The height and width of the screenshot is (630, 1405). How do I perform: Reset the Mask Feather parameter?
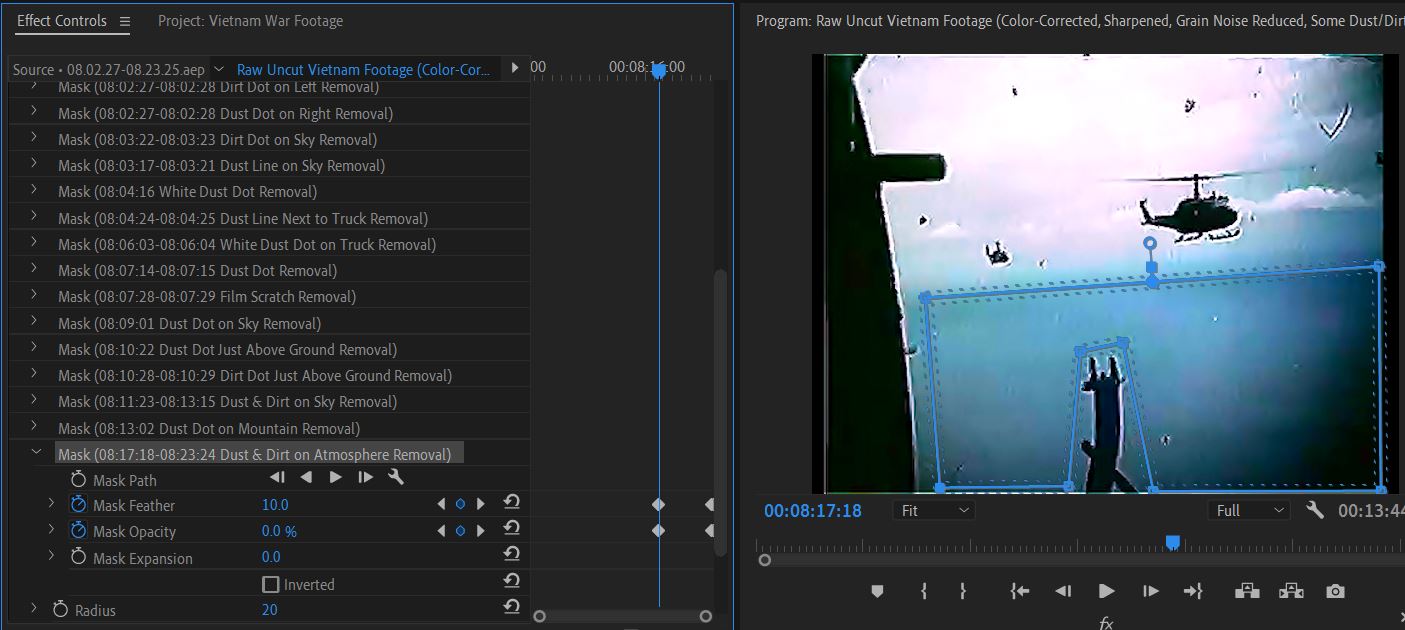coord(511,502)
